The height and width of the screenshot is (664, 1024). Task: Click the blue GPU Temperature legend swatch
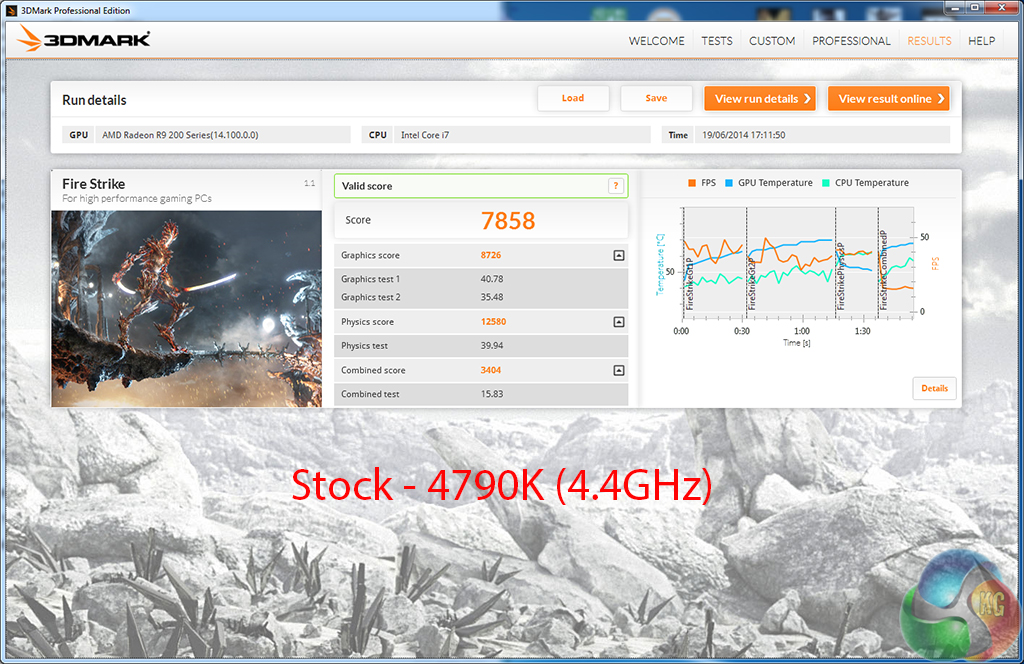pos(729,183)
